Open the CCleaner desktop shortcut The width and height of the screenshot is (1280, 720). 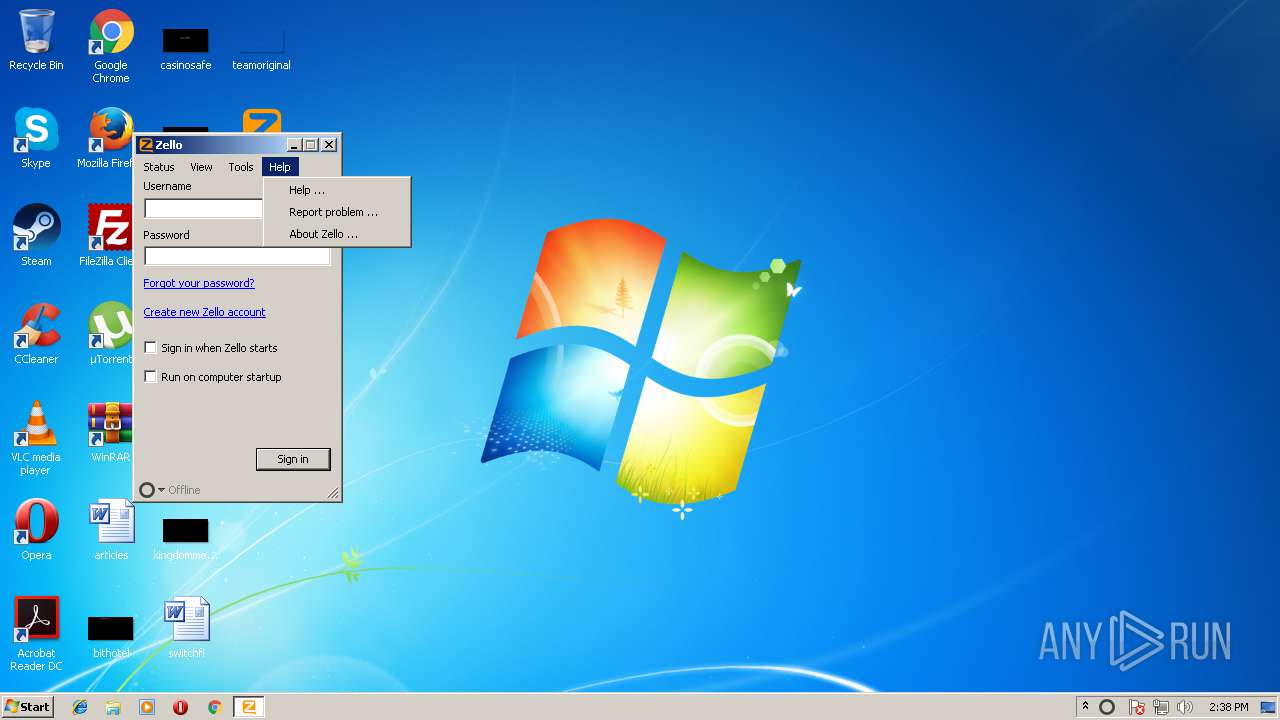click(36, 334)
